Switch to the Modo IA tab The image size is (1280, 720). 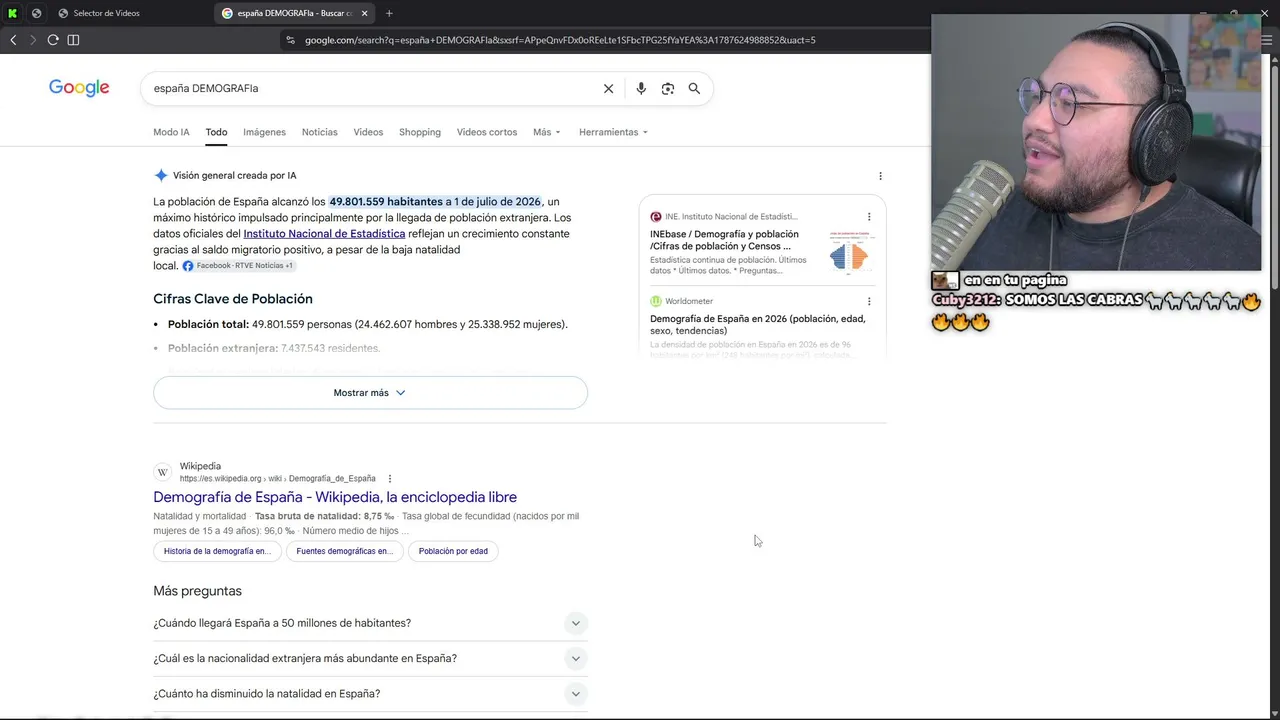(x=171, y=132)
